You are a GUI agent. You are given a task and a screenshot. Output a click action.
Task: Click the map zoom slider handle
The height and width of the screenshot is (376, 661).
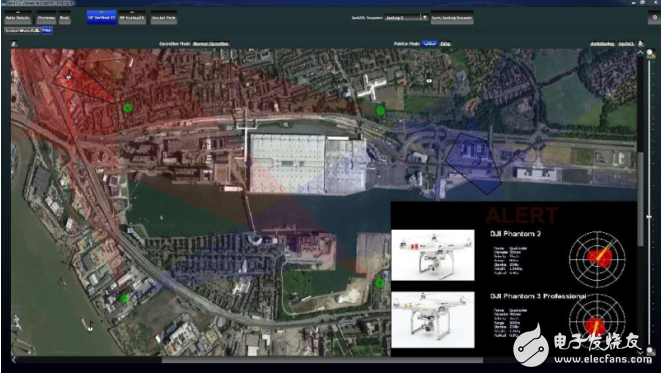point(649,217)
